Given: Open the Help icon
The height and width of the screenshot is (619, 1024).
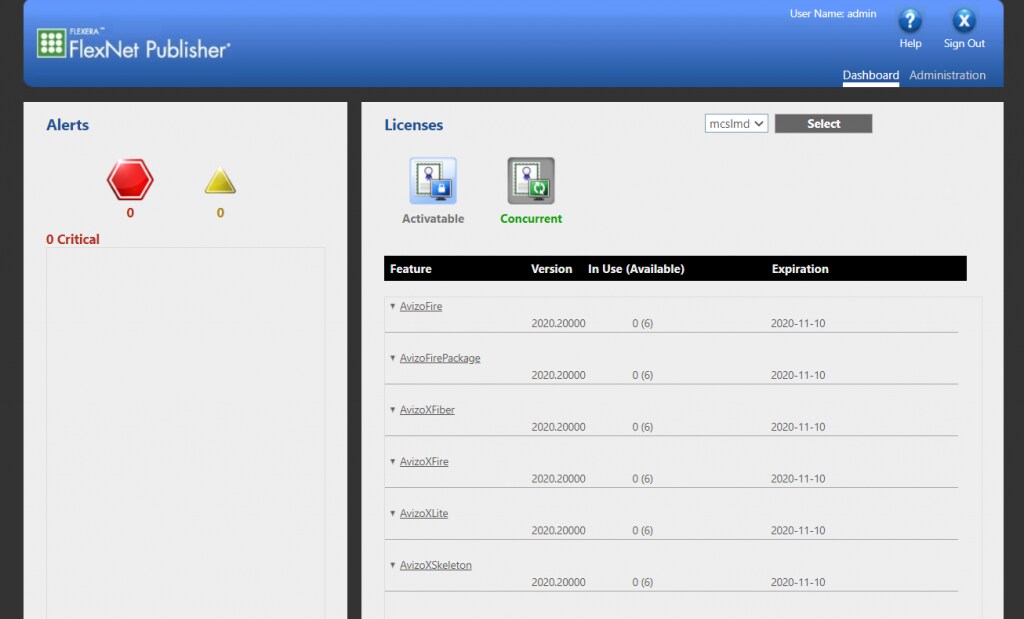Looking at the screenshot, I should (x=909, y=21).
